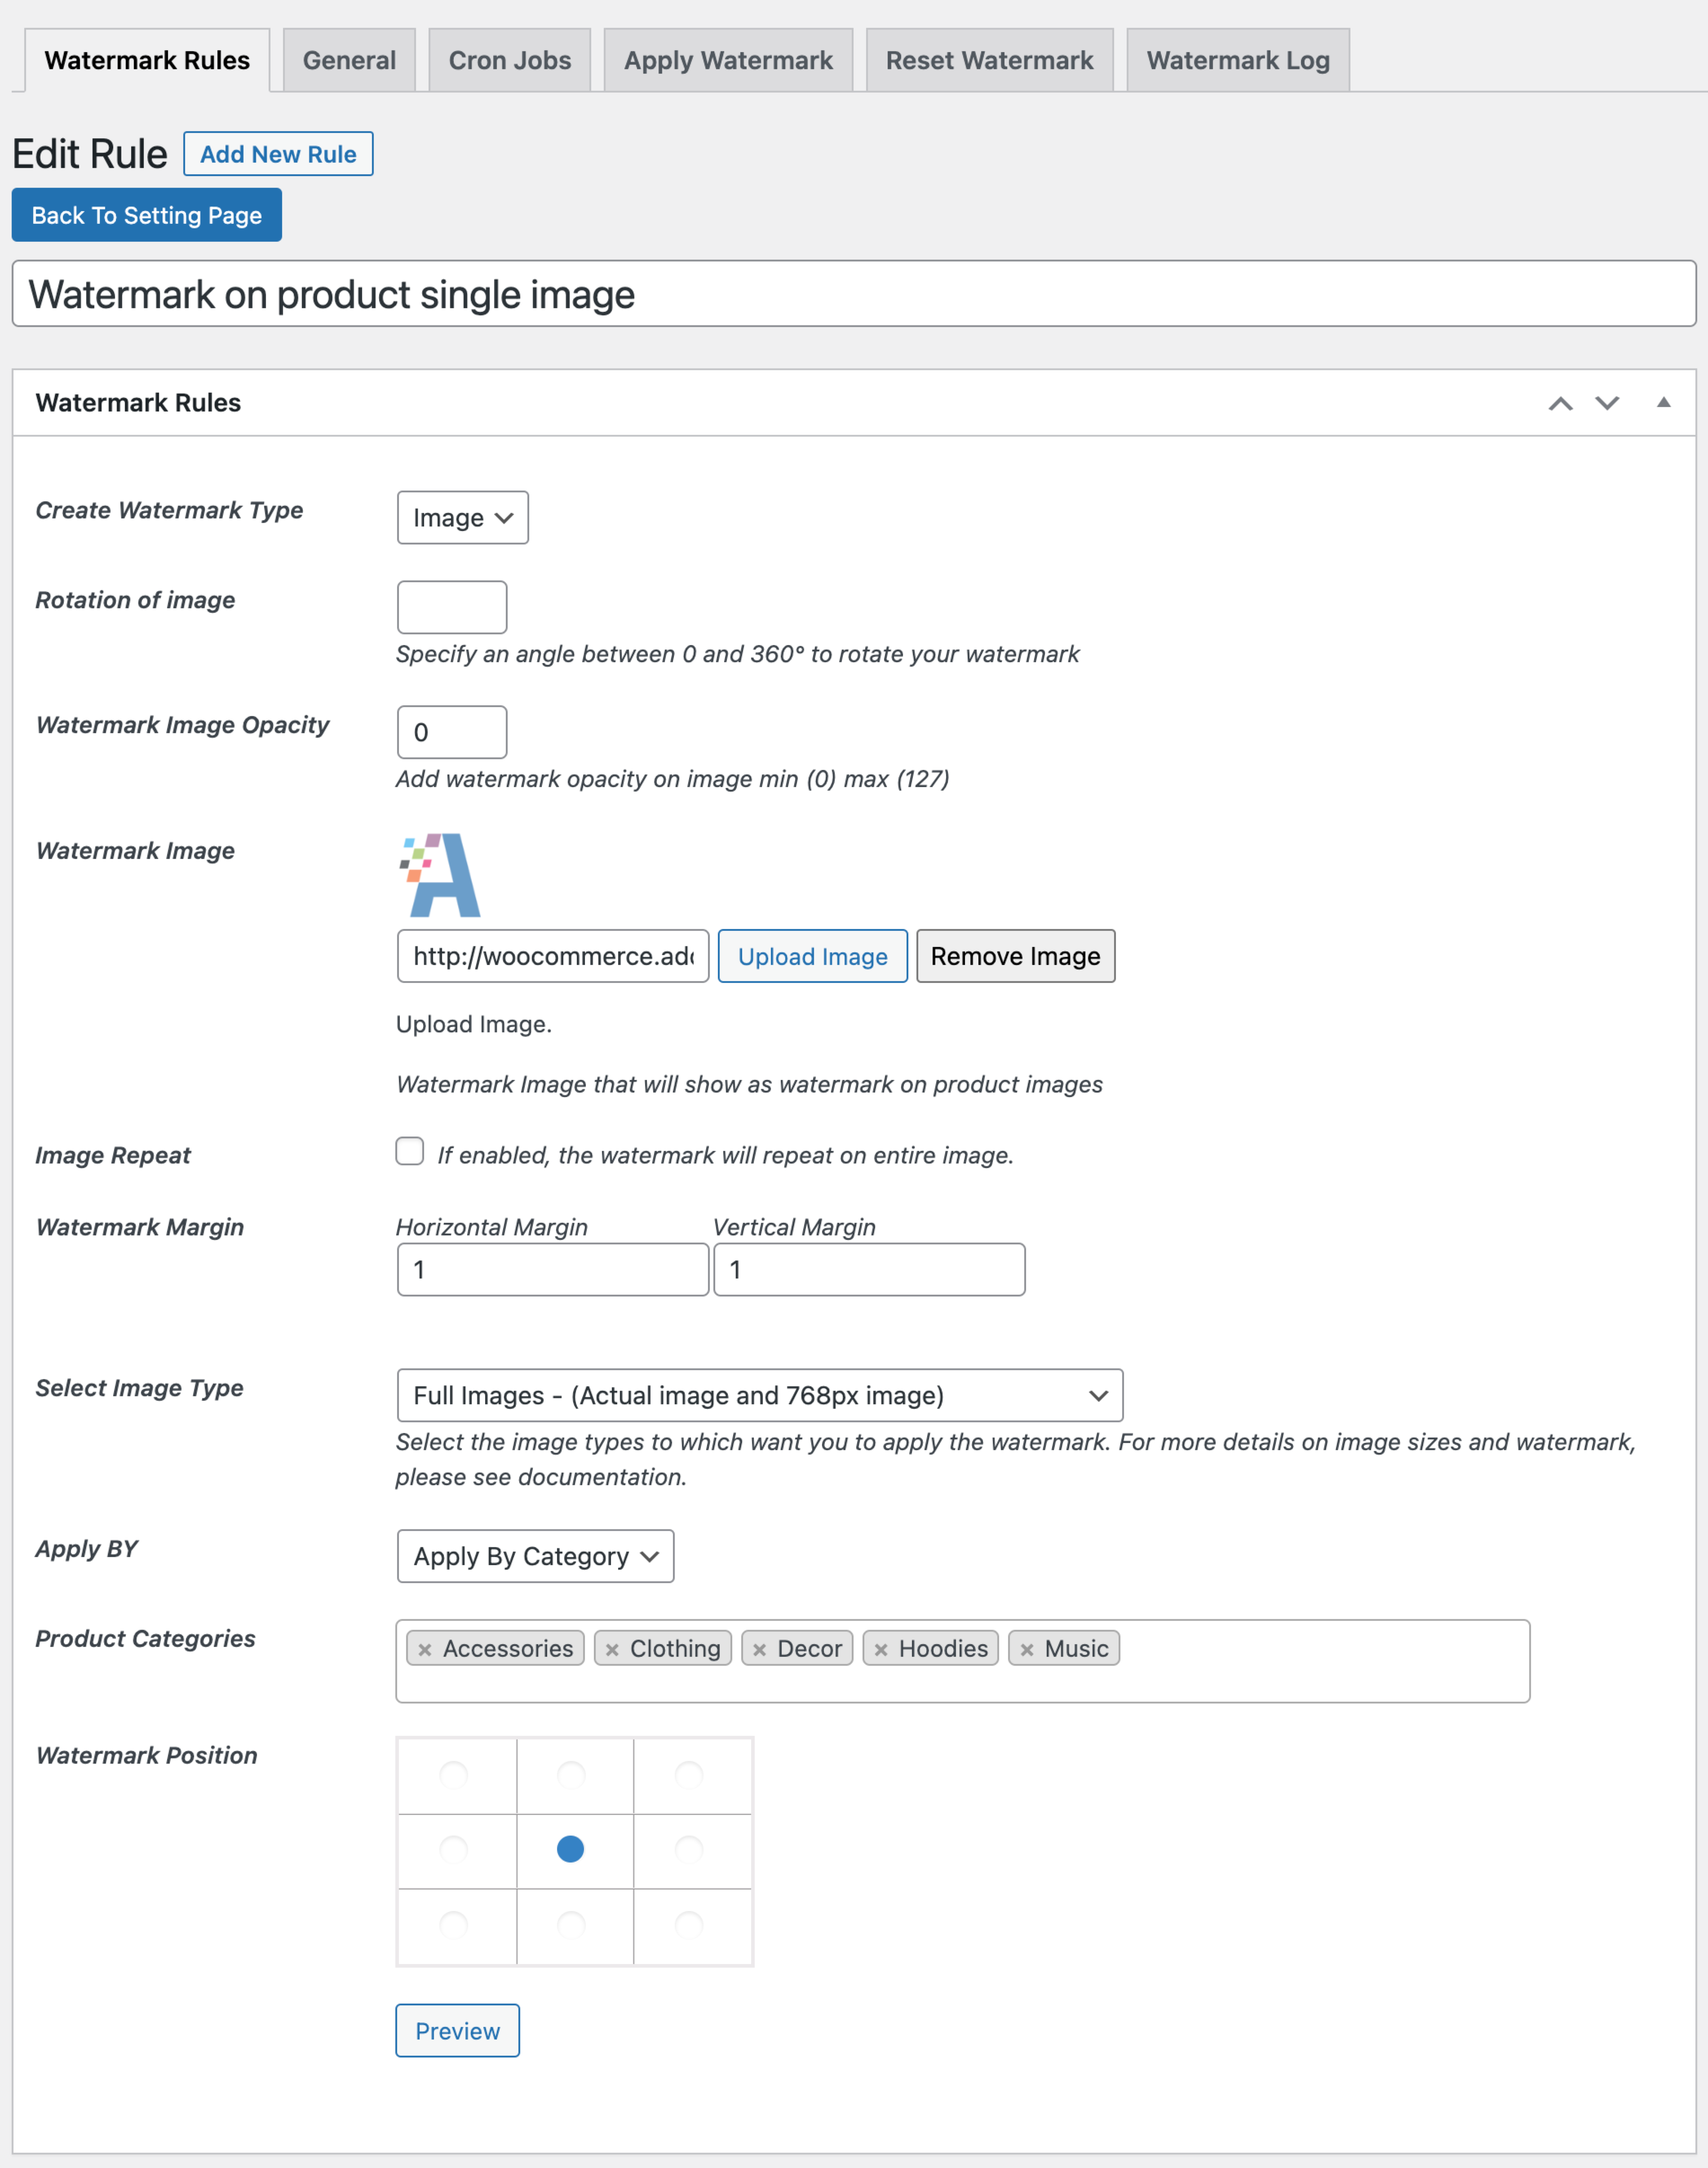1708x2168 pixels.
Task: Open the Create Watermark Type dropdown
Action: pyautogui.click(x=462, y=518)
